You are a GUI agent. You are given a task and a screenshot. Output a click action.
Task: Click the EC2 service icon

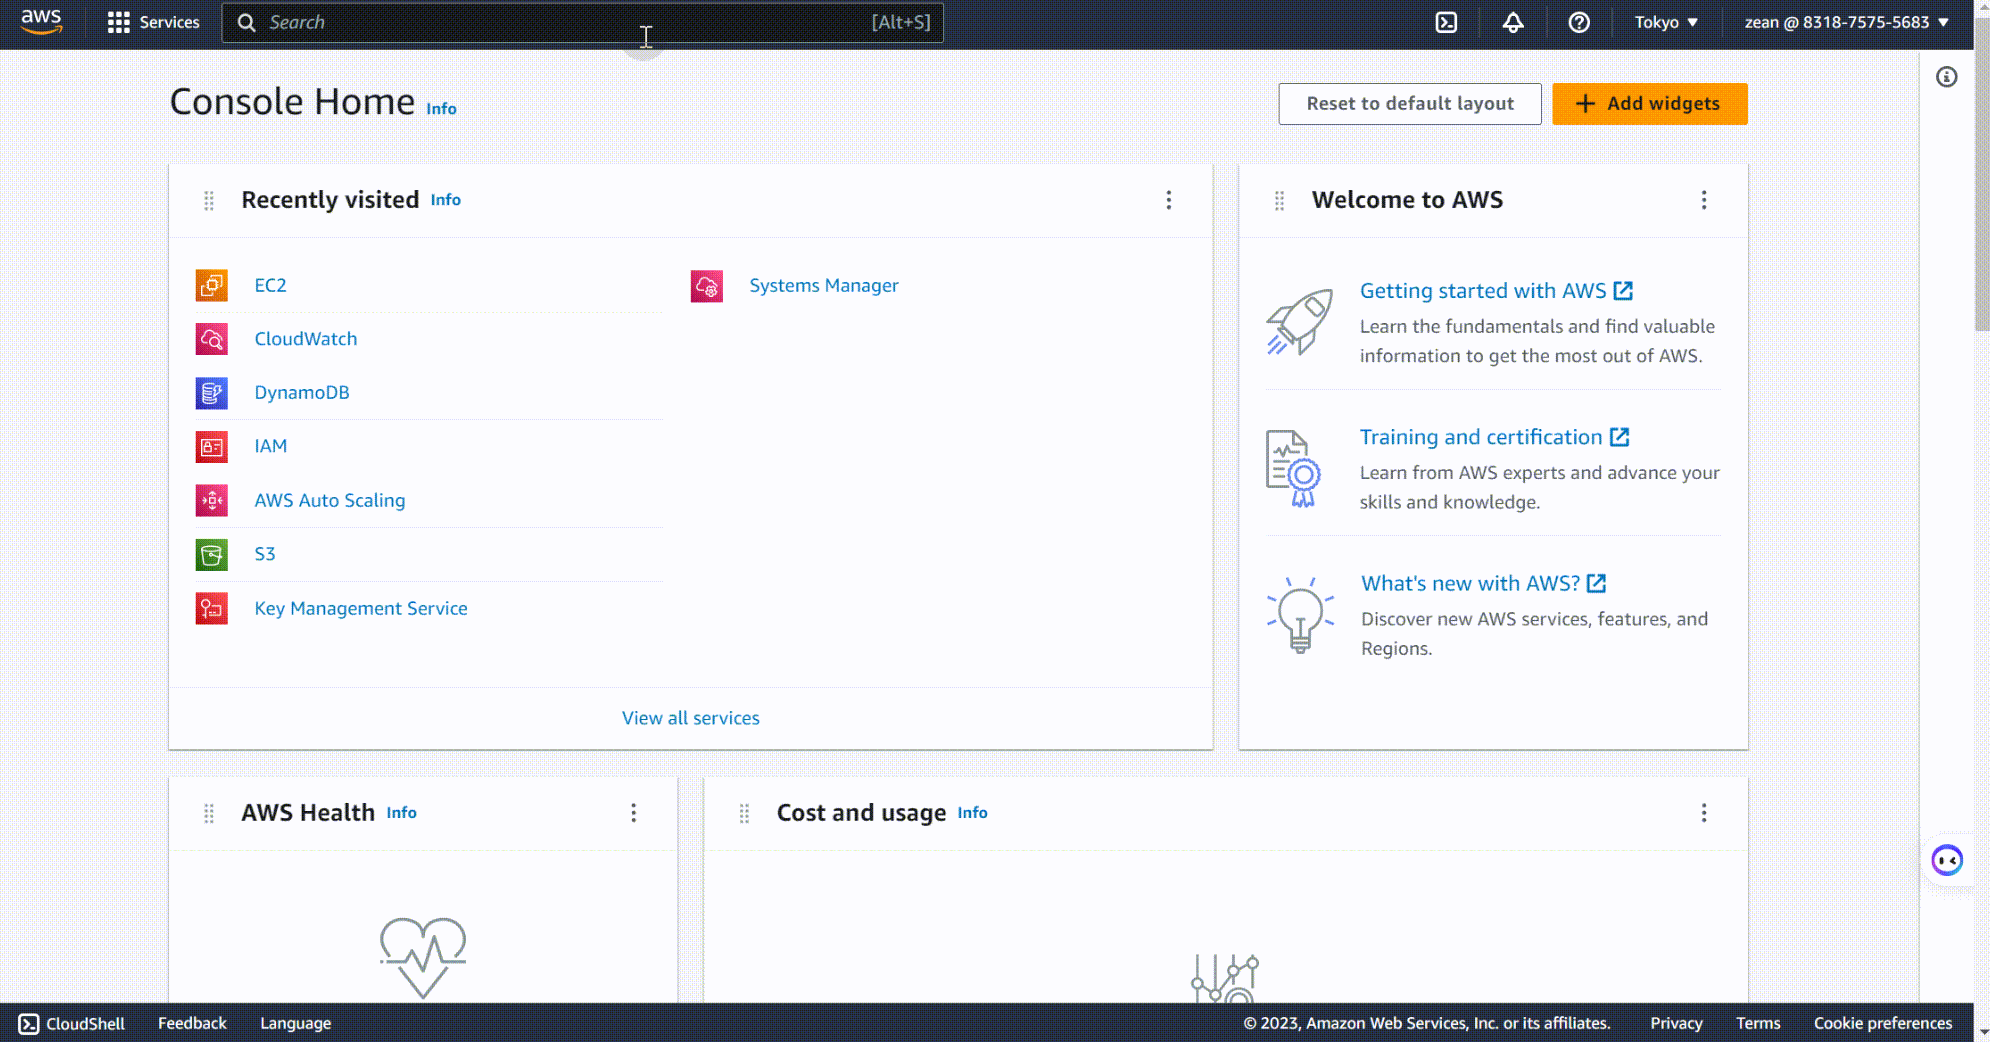[x=212, y=286]
